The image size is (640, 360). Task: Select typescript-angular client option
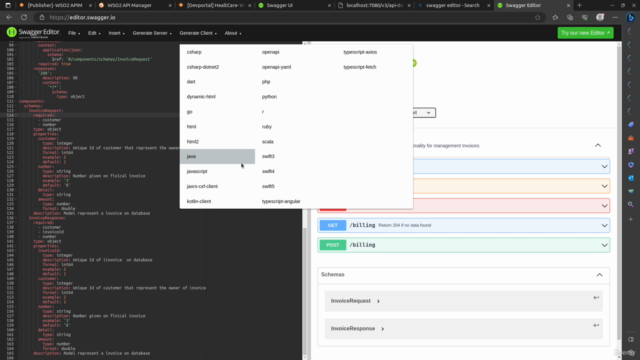pos(296,201)
